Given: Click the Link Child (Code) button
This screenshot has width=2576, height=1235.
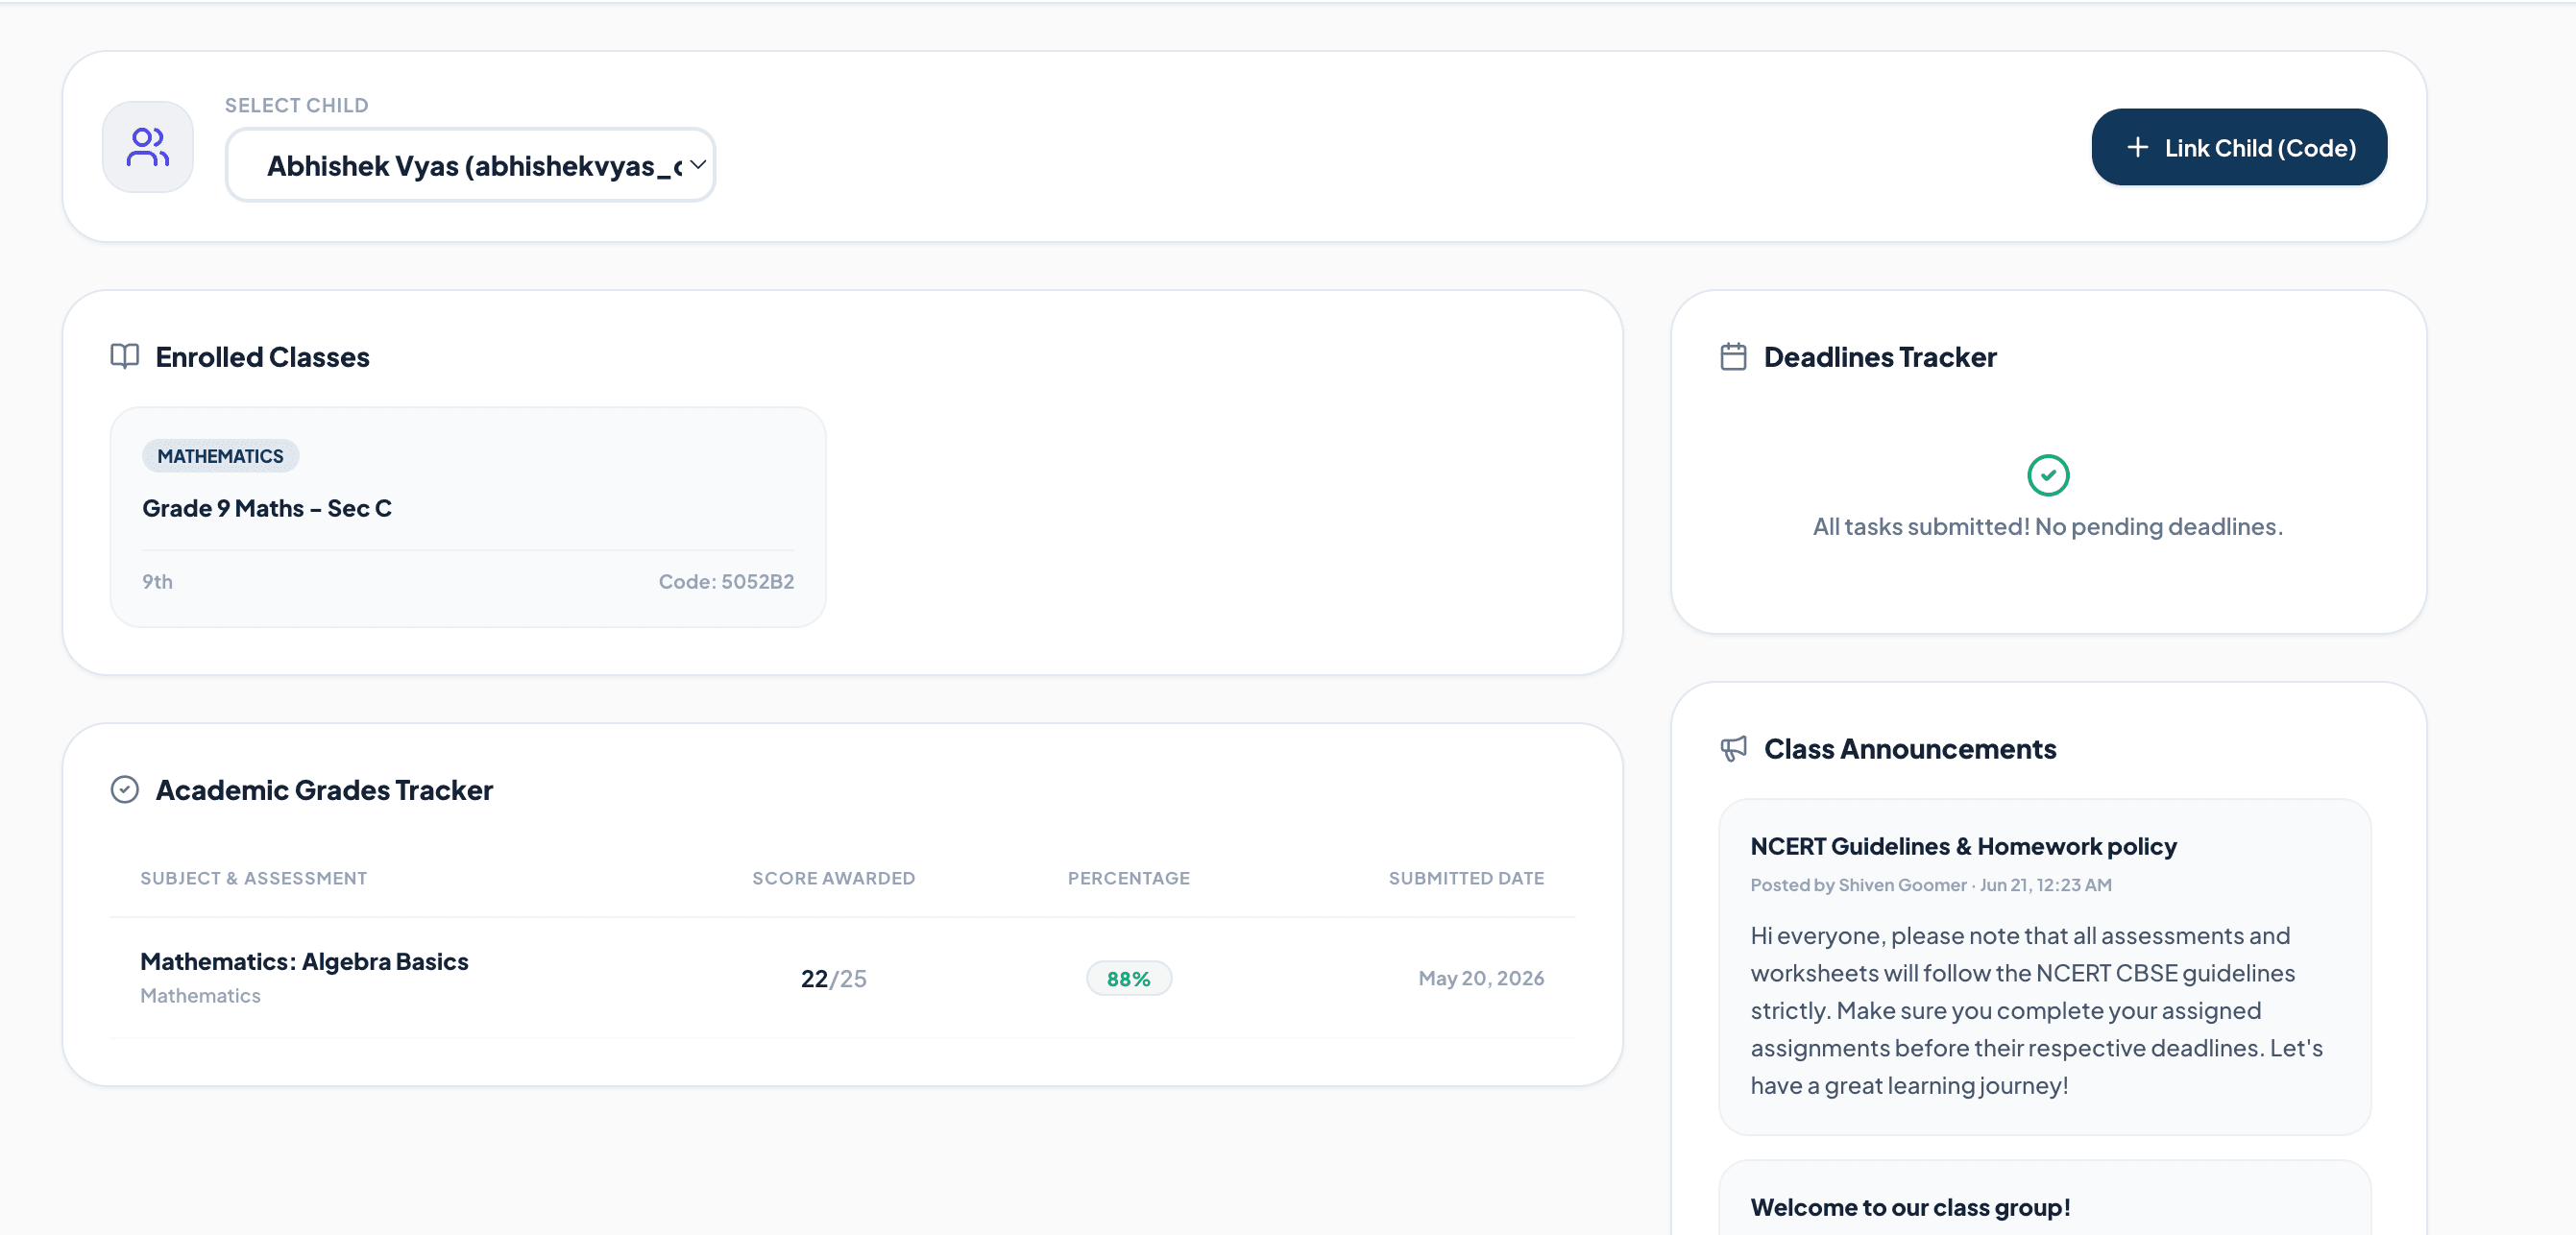Looking at the screenshot, I should coord(2239,147).
